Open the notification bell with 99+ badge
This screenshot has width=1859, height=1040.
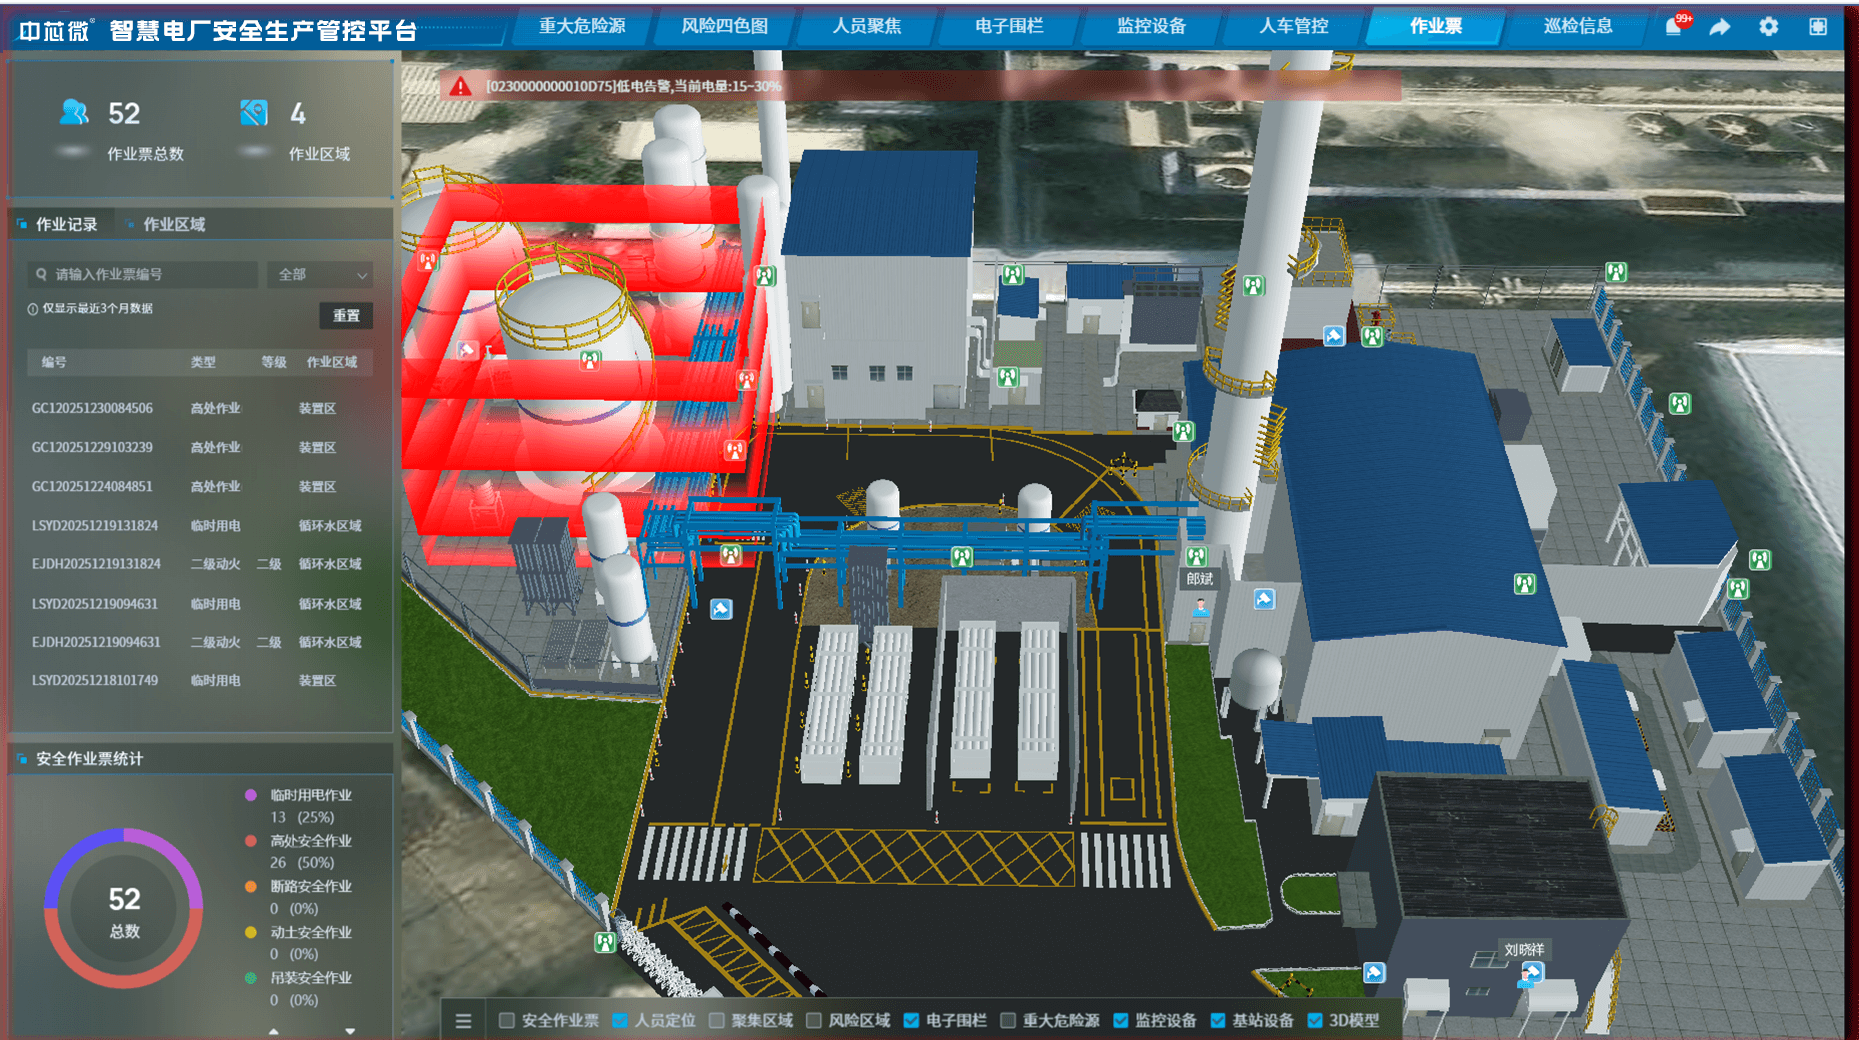[1673, 27]
